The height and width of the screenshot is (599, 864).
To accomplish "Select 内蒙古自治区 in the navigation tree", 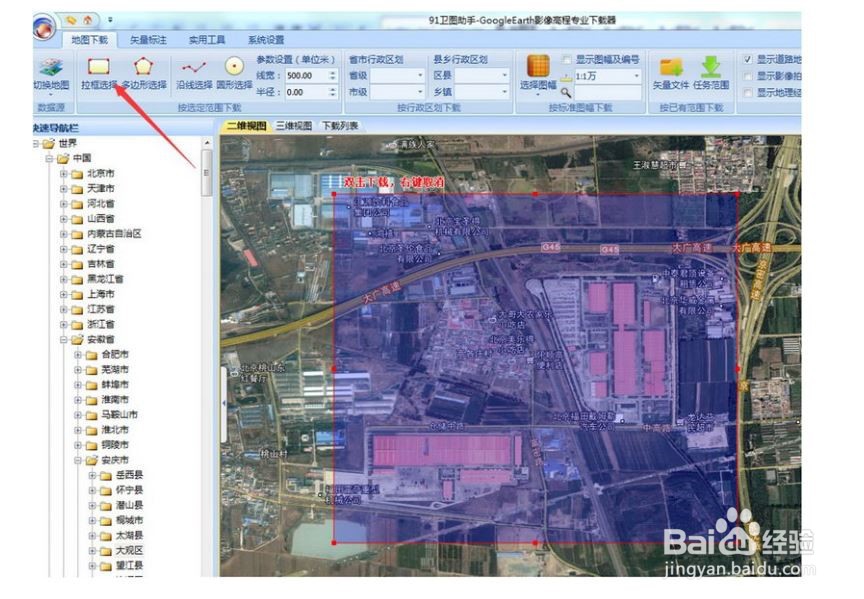I will [114, 234].
